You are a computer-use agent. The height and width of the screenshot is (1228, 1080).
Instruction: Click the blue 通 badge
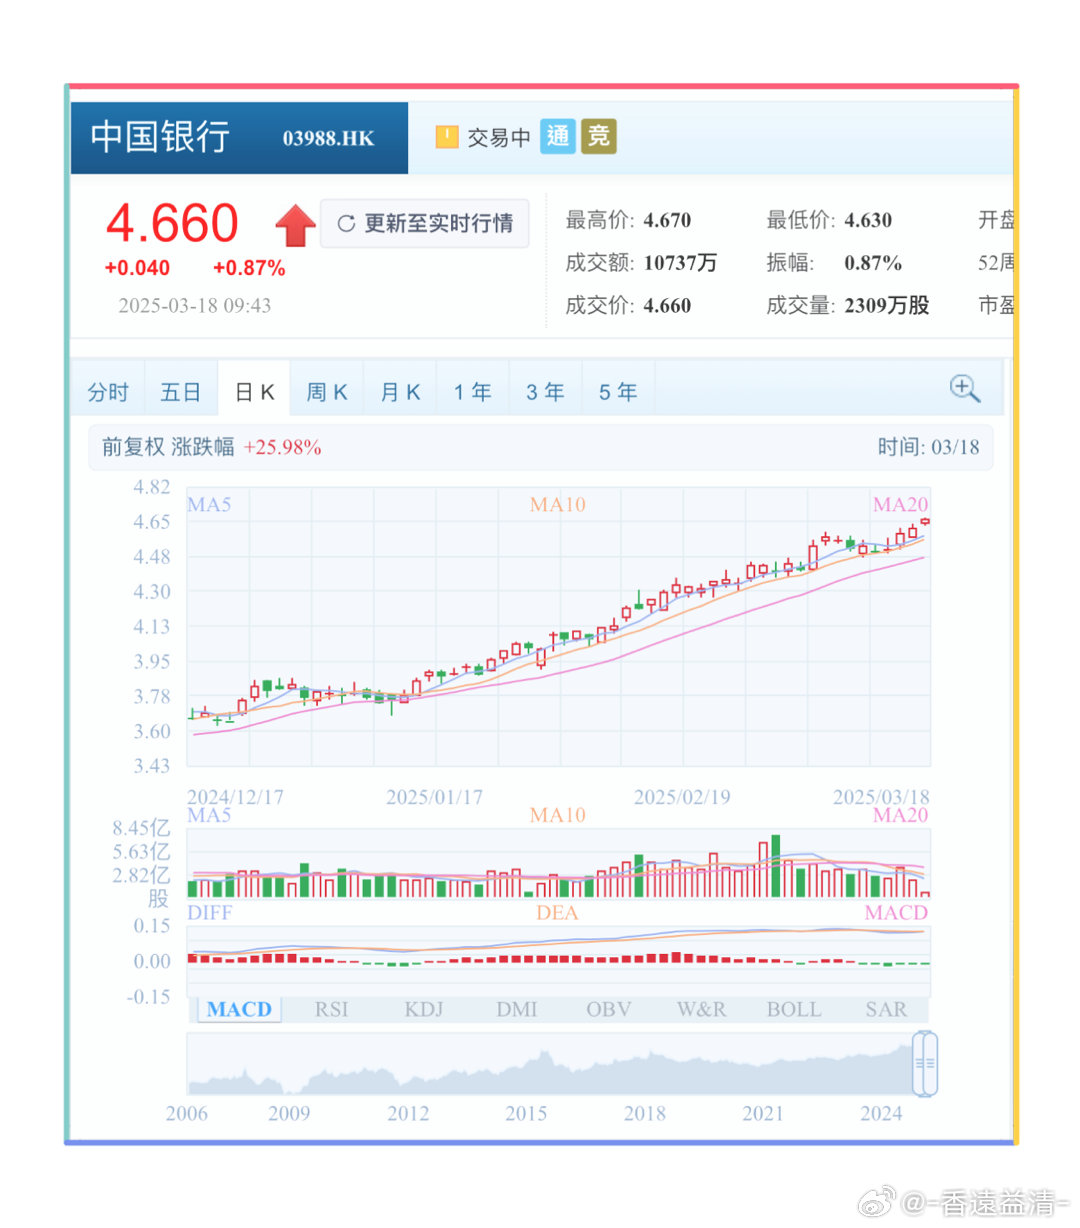[x=558, y=136]
